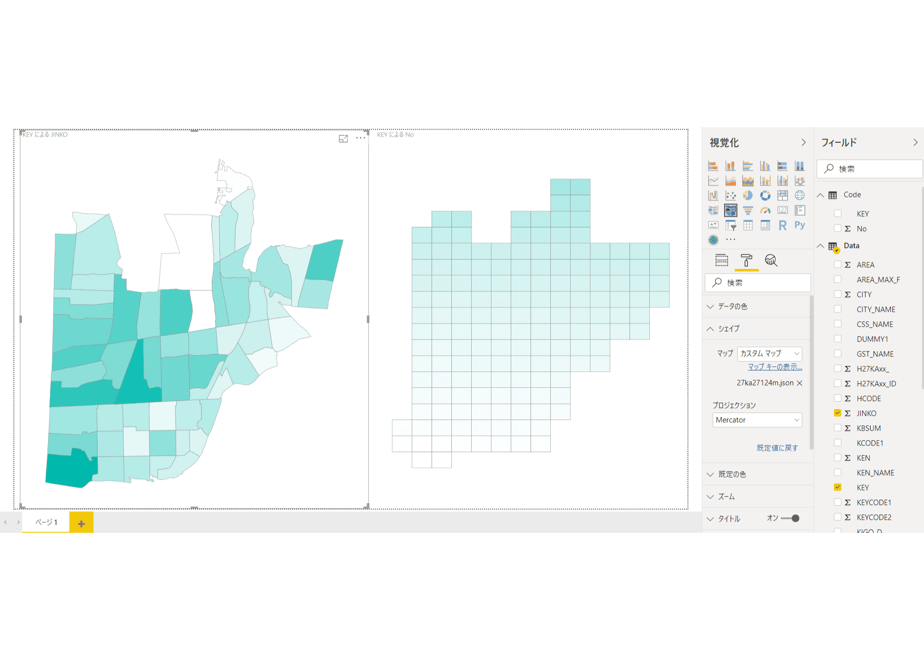Select the waterfall chart visual

coord(713,196)
